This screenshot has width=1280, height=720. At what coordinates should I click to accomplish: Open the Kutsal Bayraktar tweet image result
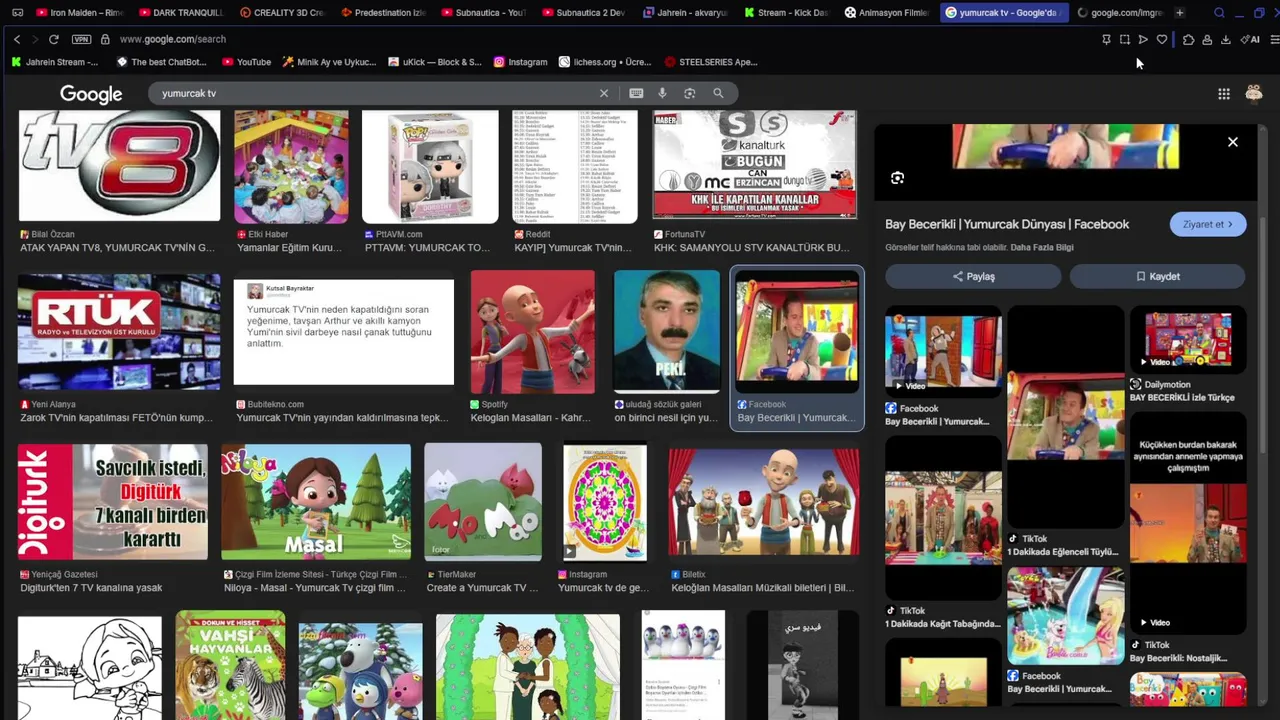(x=343, y=332)
